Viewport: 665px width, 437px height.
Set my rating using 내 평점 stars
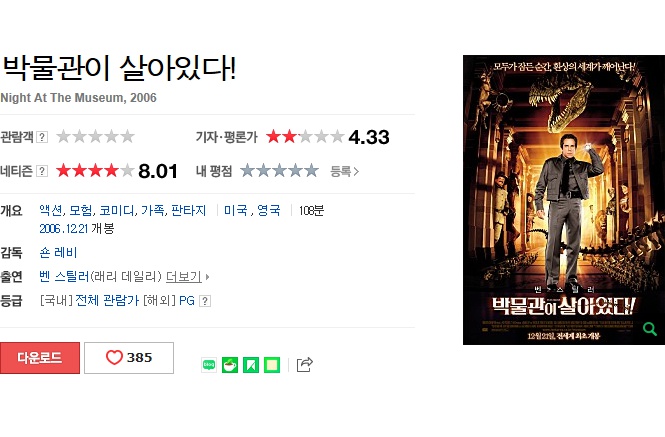coord(279,171)
